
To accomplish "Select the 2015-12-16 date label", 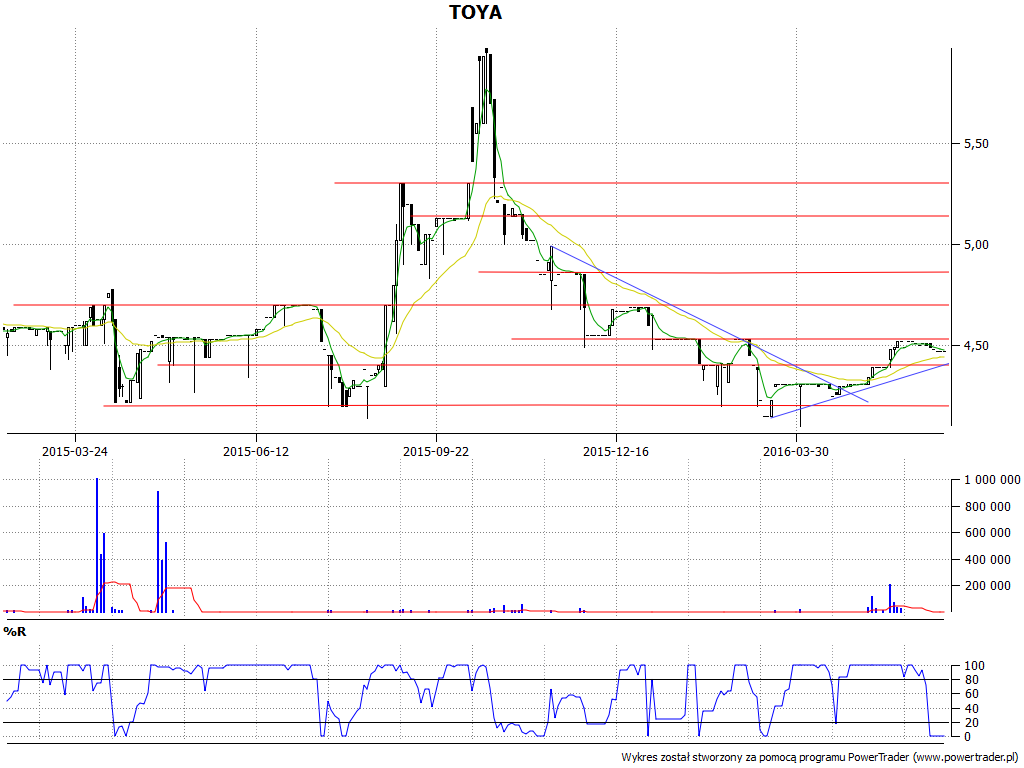I will point(616,451).
